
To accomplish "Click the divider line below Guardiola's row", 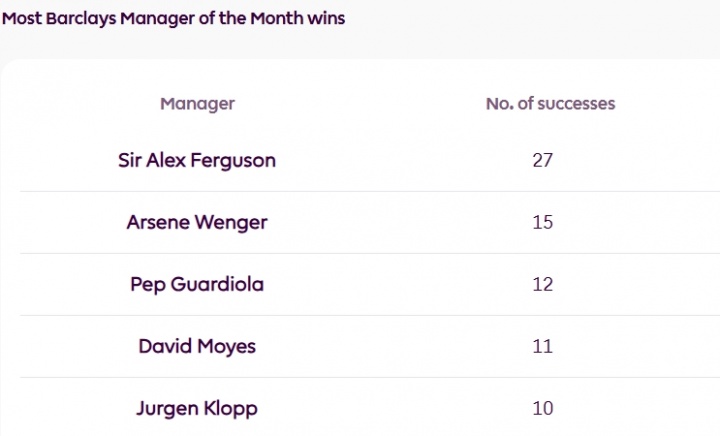I will (360, 315).
